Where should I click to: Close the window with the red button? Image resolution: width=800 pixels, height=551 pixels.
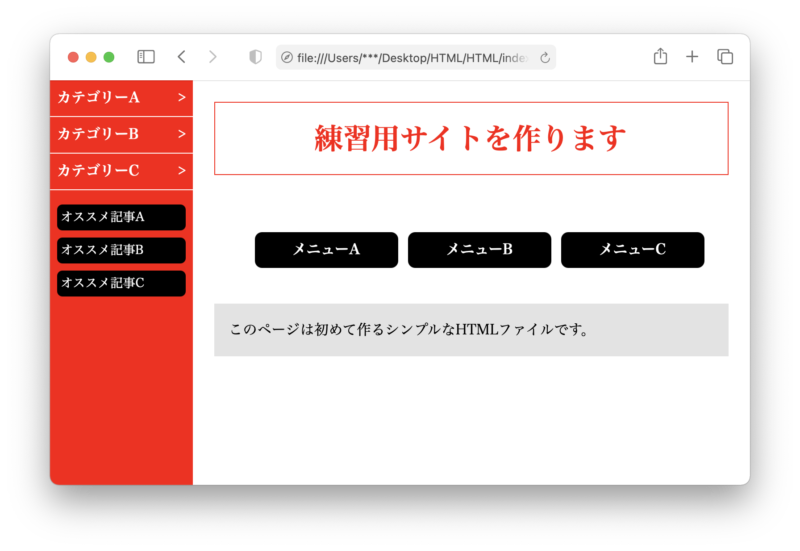click(x=73, y=57)
